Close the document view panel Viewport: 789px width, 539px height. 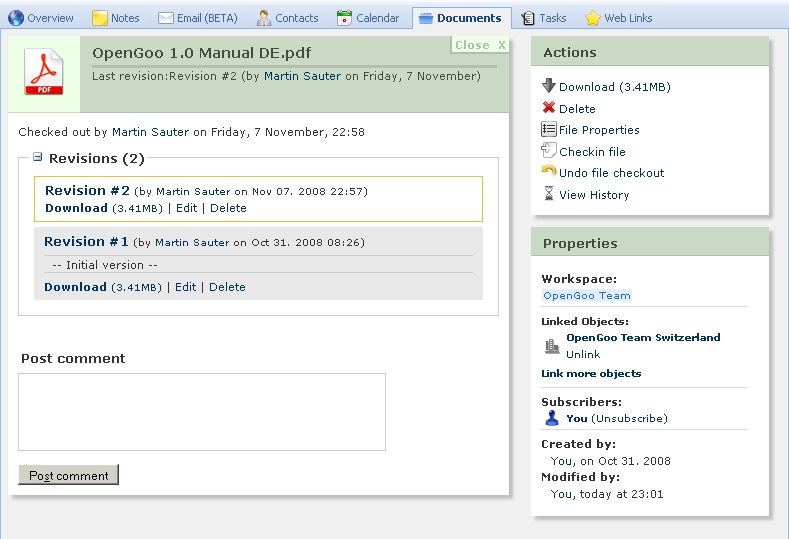click(x=480, y=45)
